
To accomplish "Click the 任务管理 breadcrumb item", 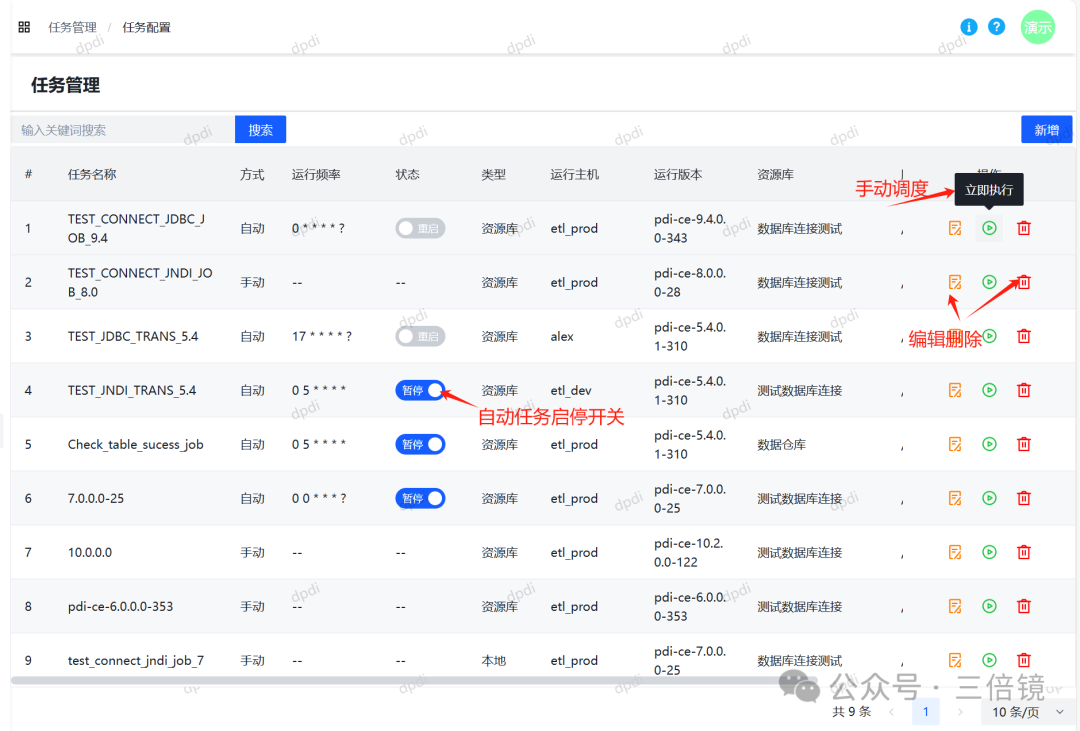I will [72, 27].
